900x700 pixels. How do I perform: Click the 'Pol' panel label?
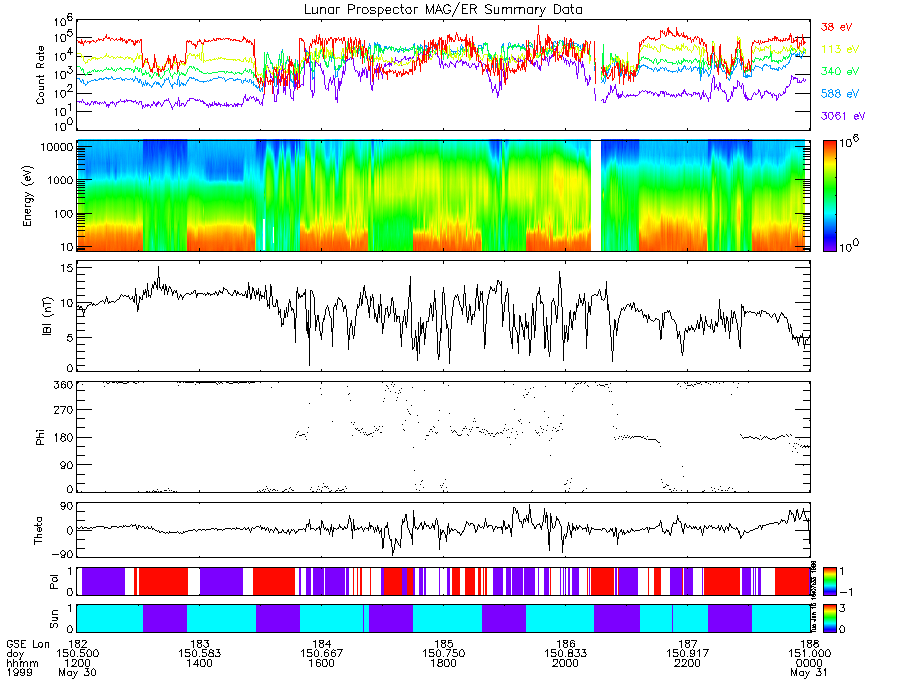53,582
